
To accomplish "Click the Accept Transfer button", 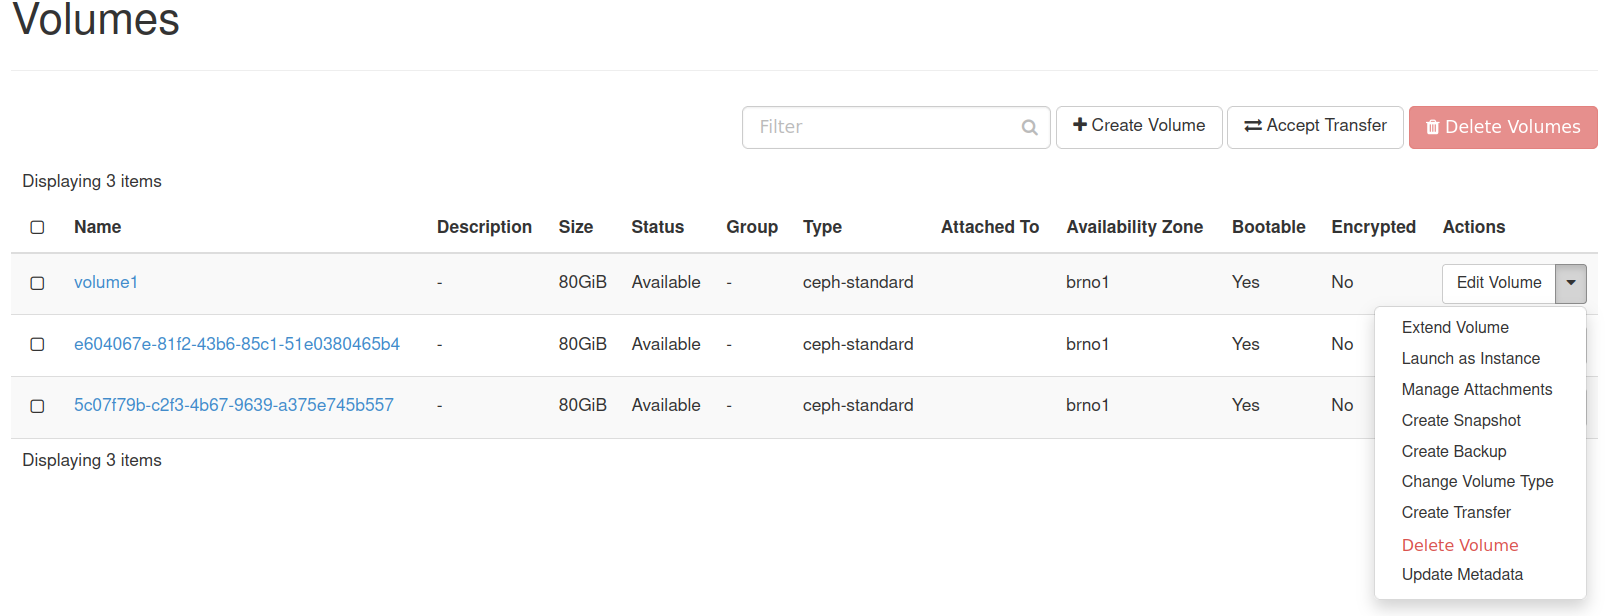I will pos(1314,126).
